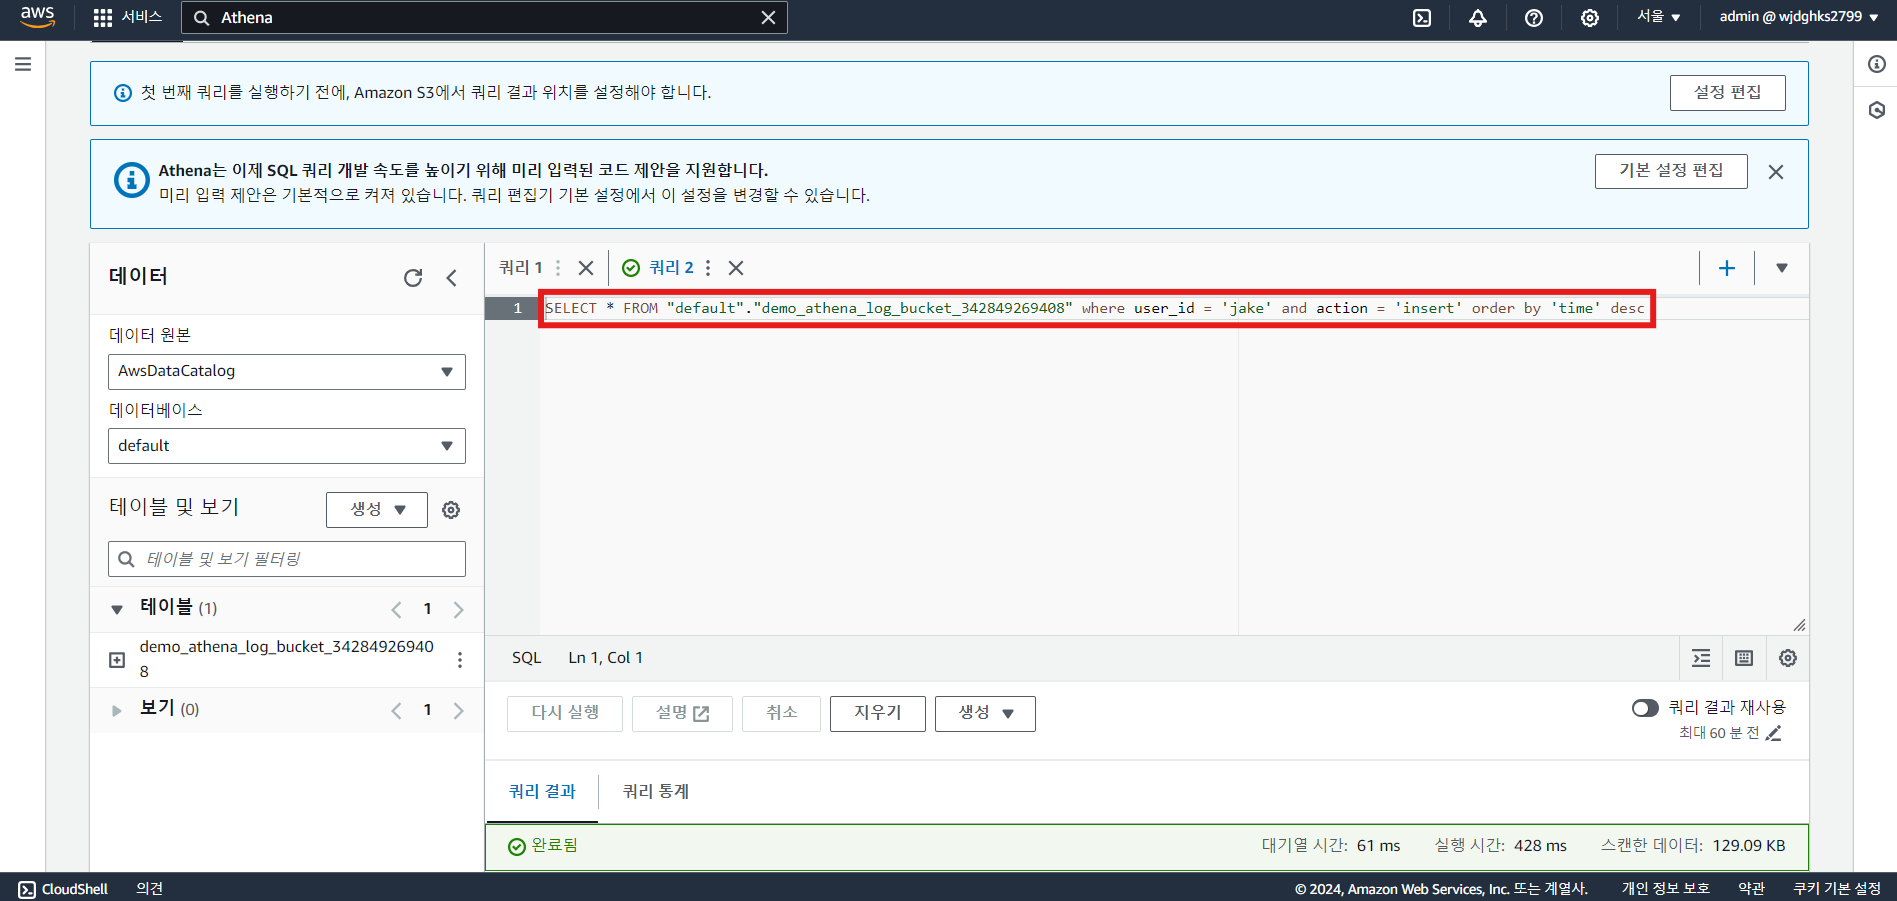This screenshot has width=1897, height=901.
Task: Close the 쿼리 1 tab
Action: tap(586, 268)
